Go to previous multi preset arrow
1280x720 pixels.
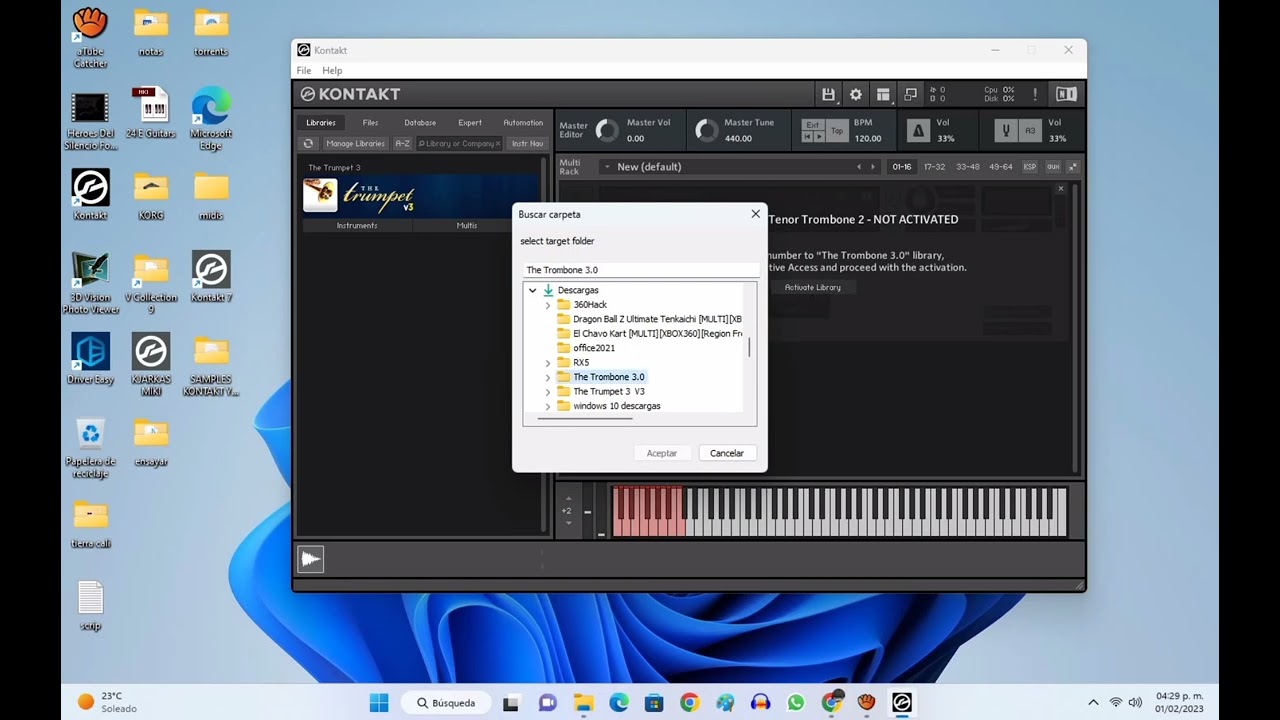click(859, 167)
